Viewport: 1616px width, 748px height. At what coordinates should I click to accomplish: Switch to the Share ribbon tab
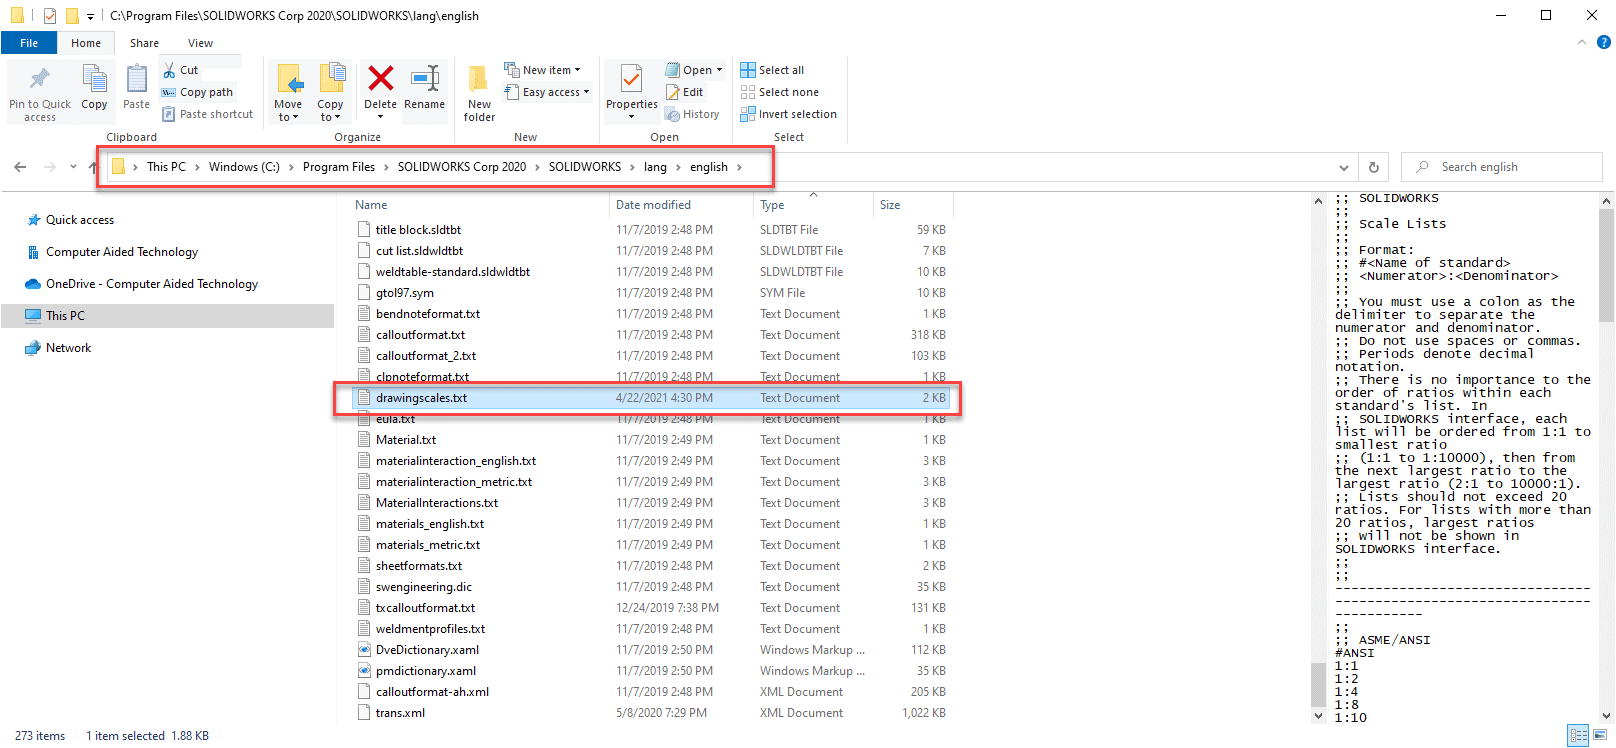pos(144,43)
